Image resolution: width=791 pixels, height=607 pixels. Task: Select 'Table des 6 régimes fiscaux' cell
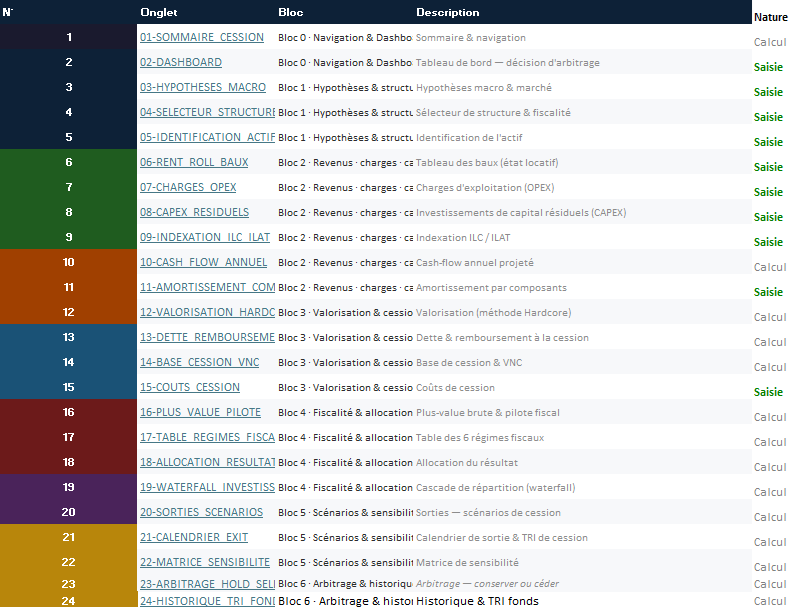coord(480,437)
